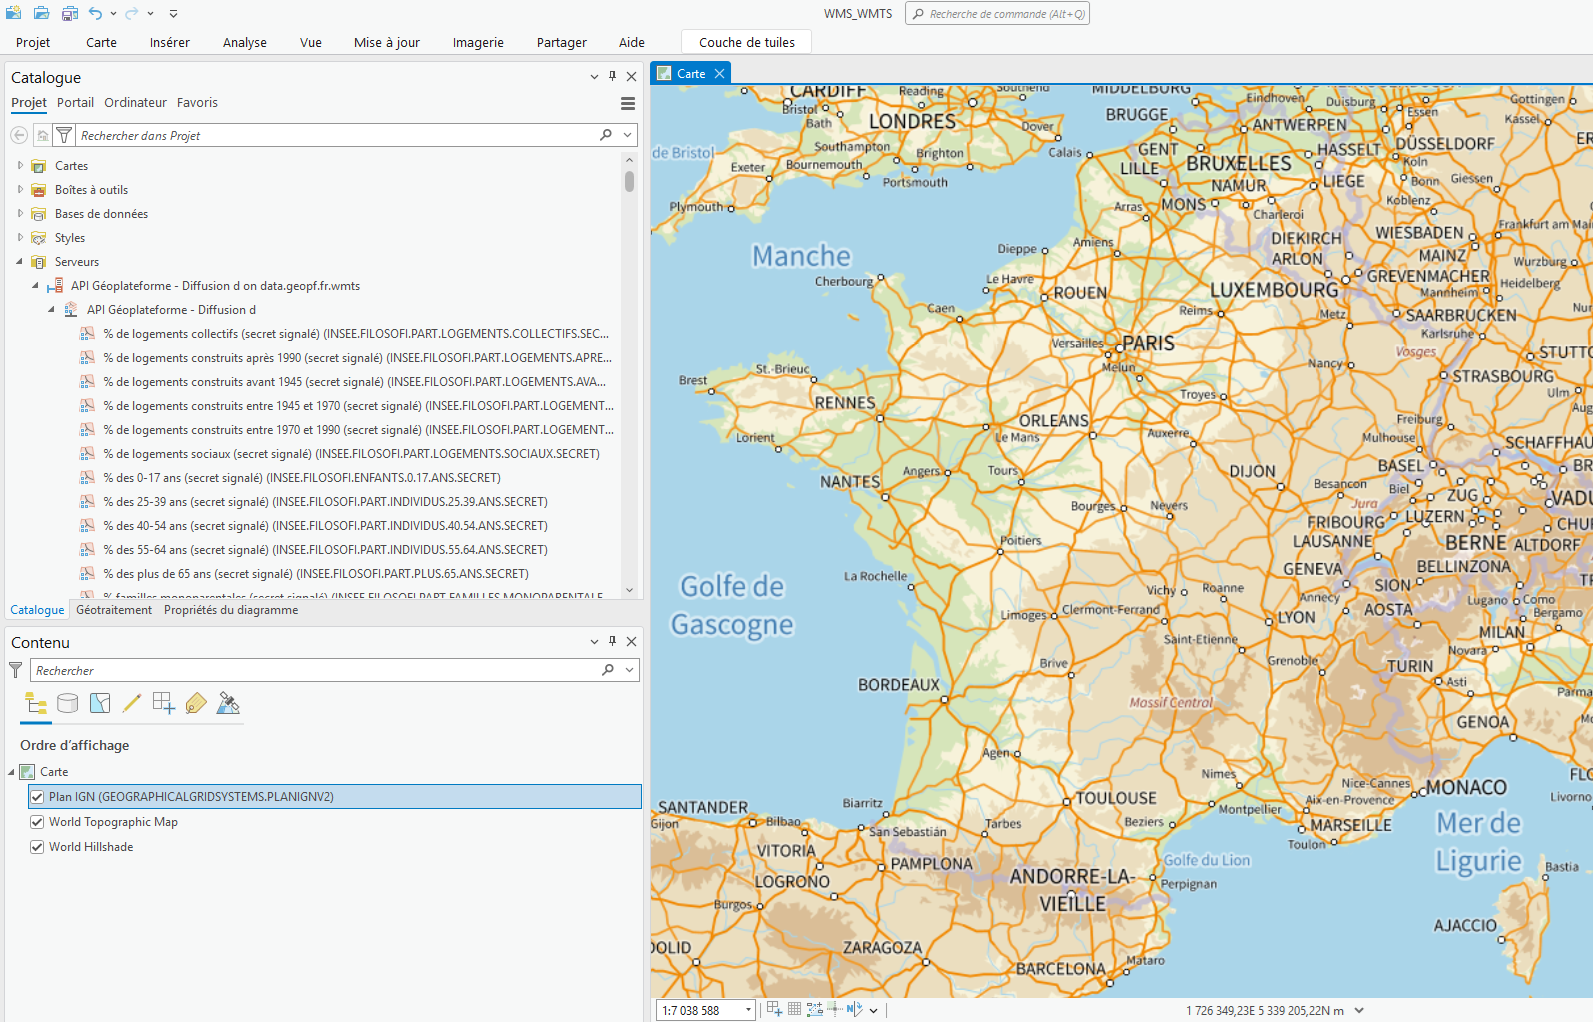This screenshot has height=1022, width=1593.
Task: Open the Analyse ribbon tab
Action: (x=244, y=42)
